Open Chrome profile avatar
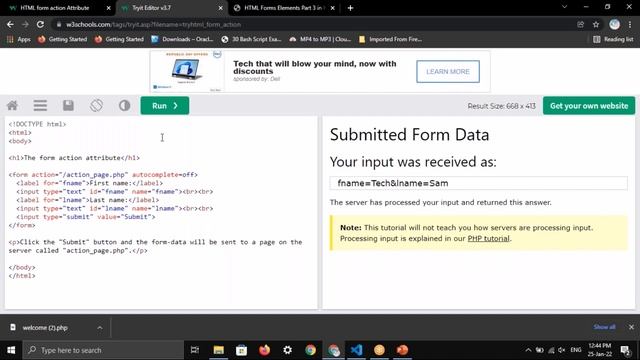Viewport: 640px width, 360px height. point(614,24)
